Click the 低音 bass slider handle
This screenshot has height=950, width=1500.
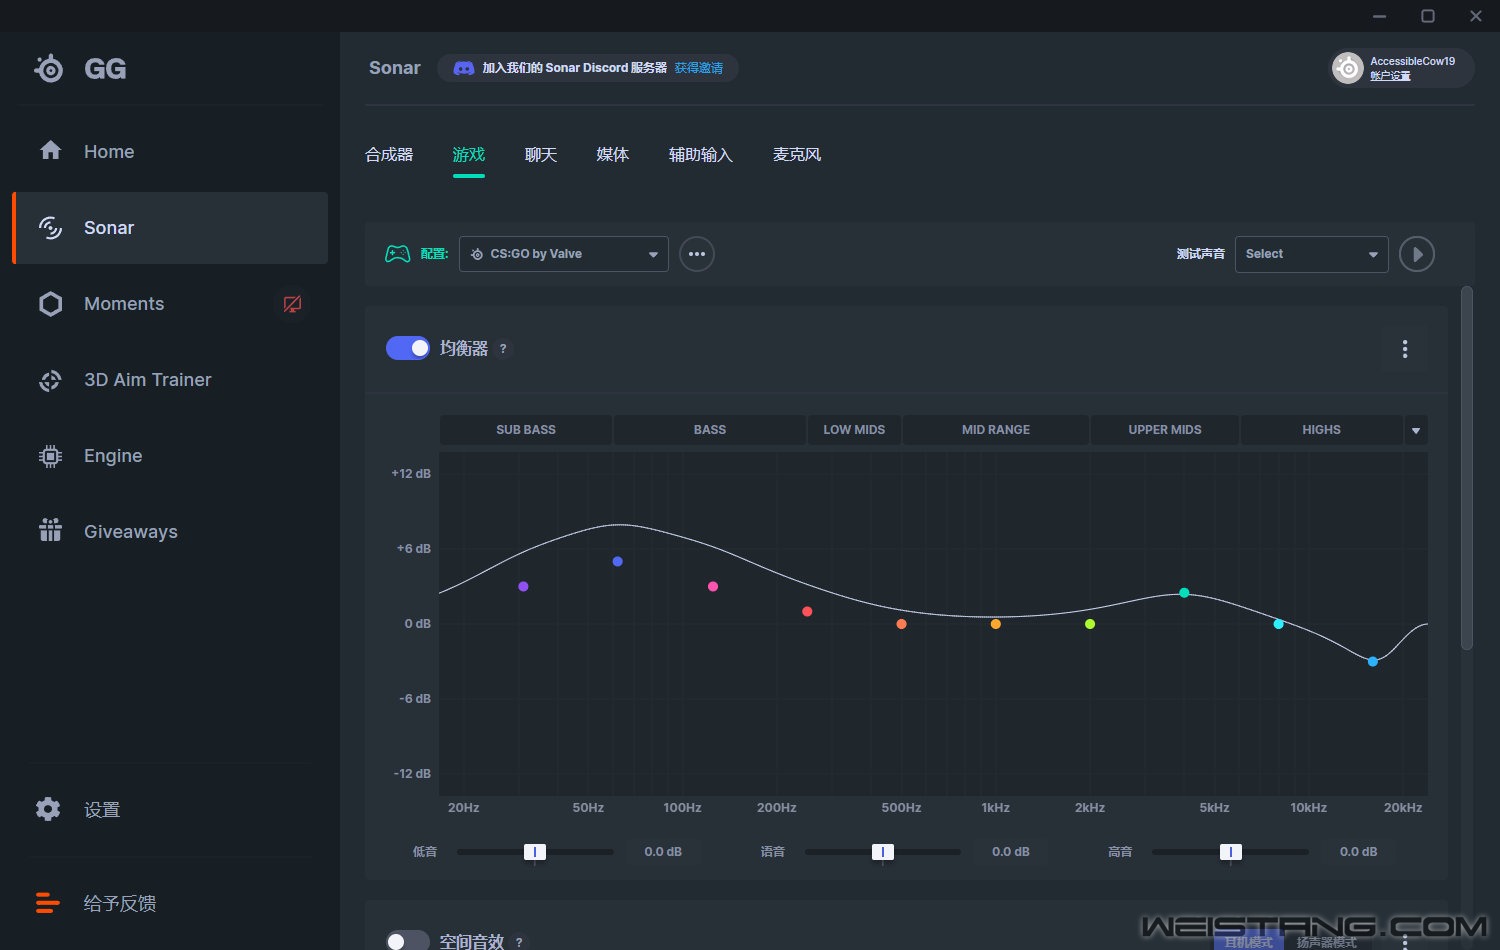[x=535, y=852]
